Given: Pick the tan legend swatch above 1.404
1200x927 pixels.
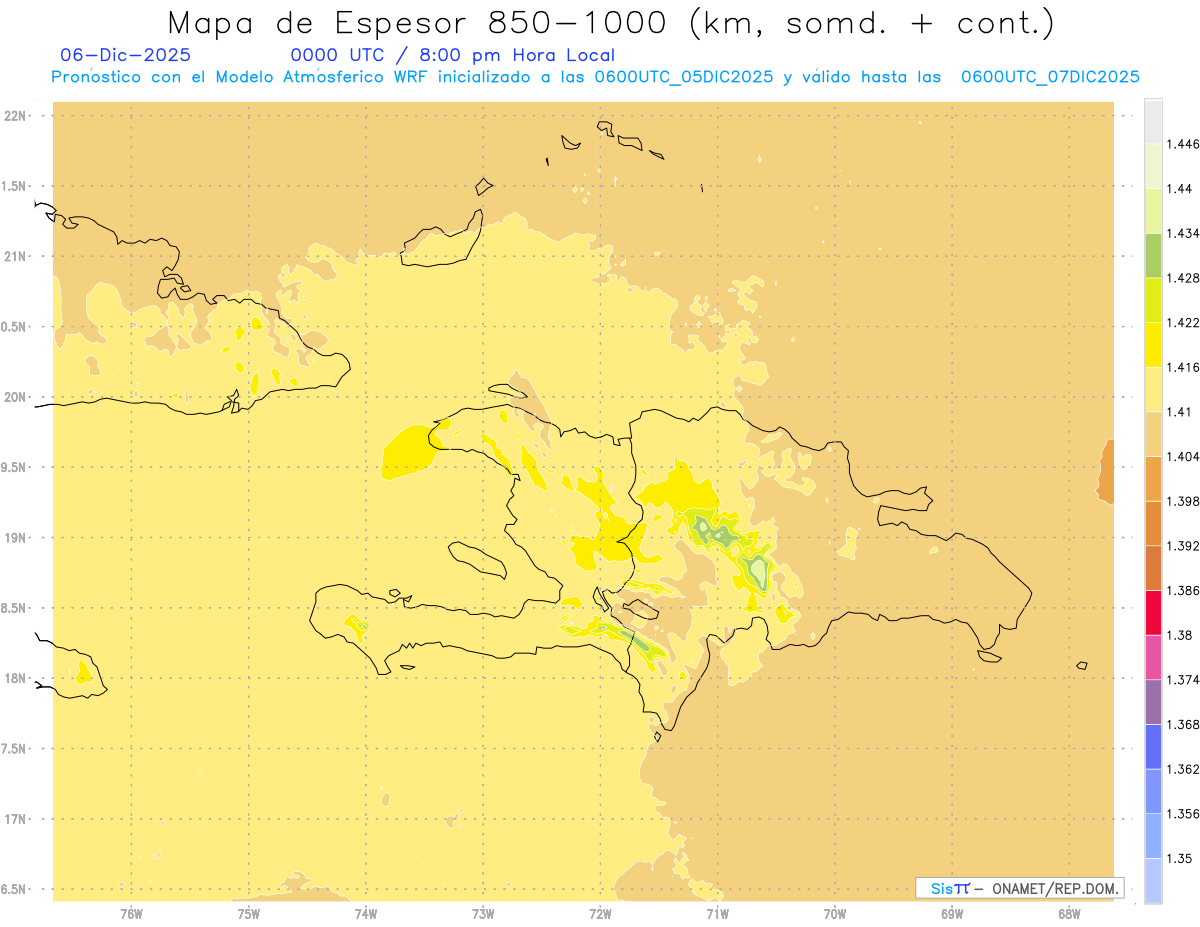Looking at the screenshot, I should pos(1153,434).
